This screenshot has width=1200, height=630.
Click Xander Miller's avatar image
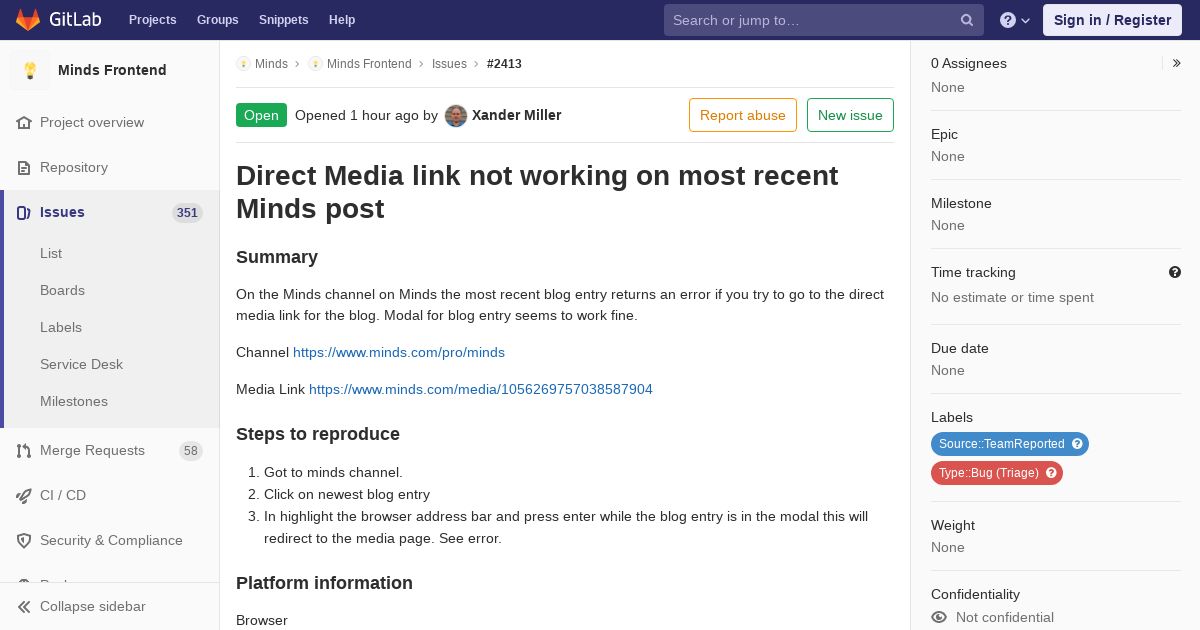(x=456, y=115)
